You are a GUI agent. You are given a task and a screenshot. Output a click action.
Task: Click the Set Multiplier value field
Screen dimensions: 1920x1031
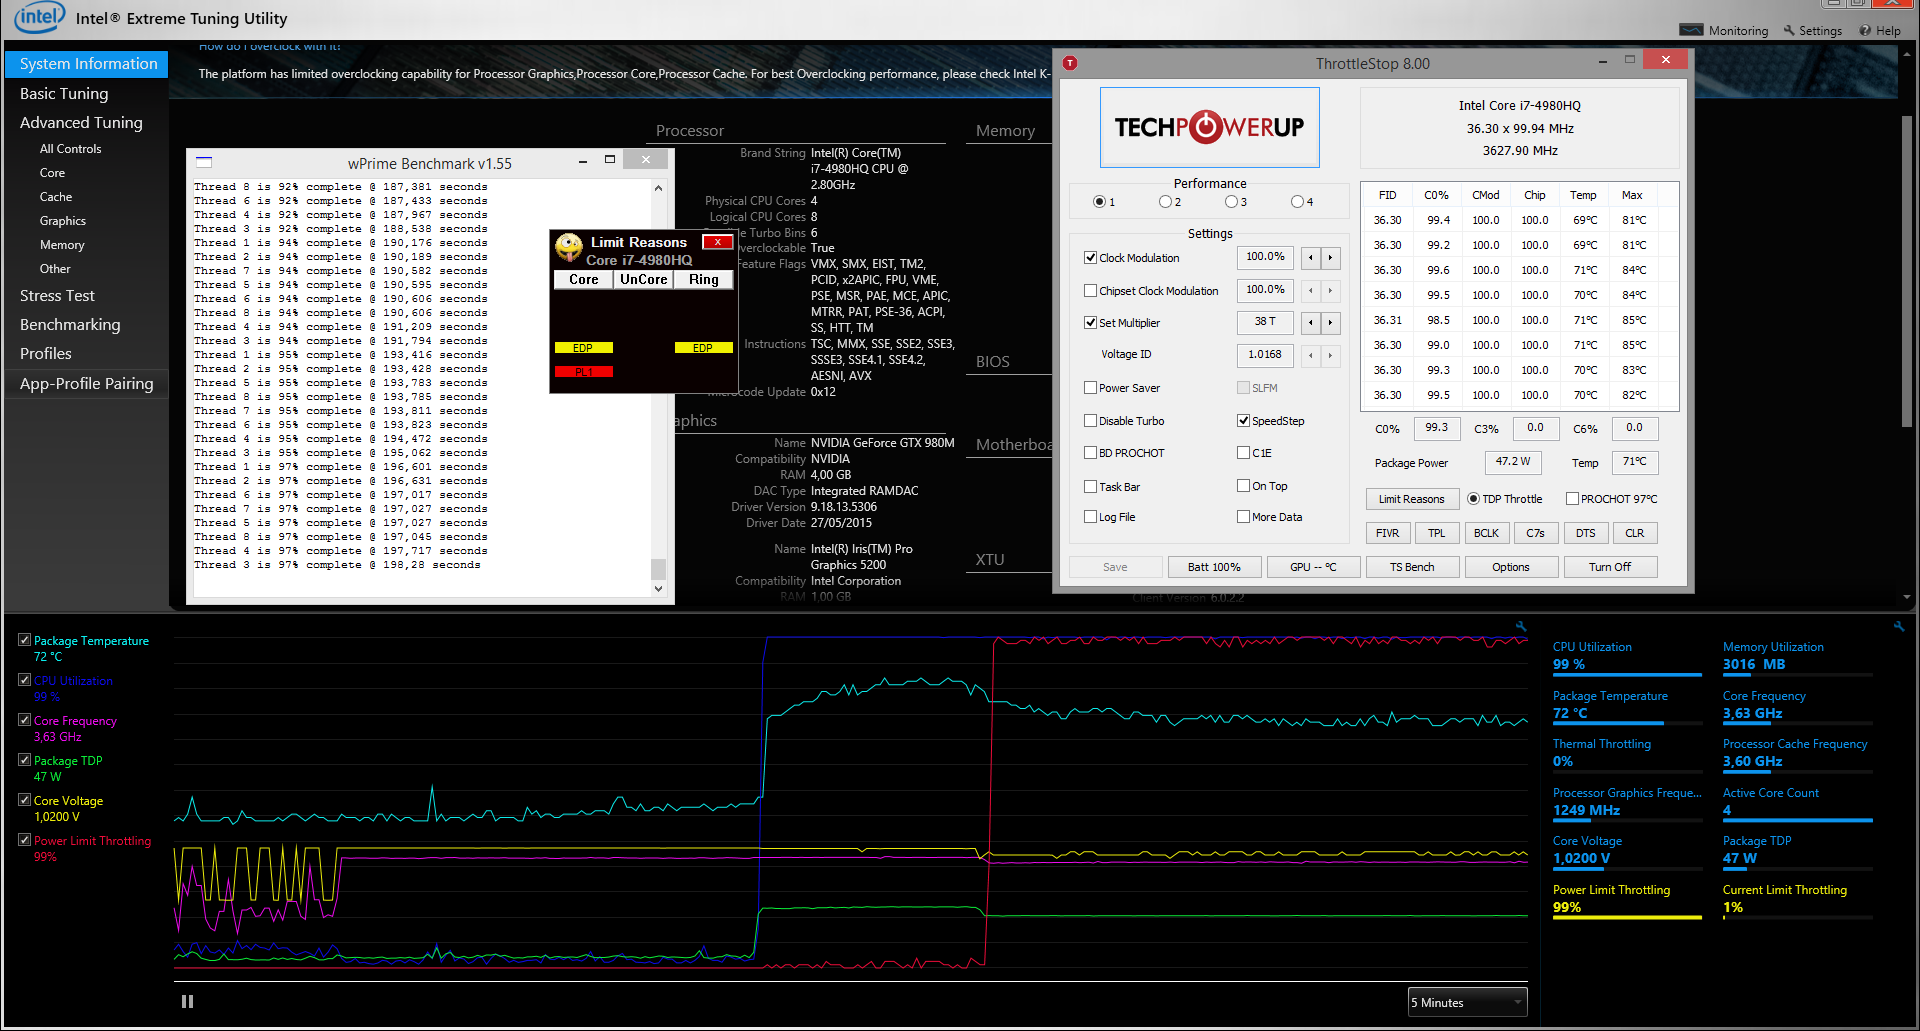(1265, 322)
